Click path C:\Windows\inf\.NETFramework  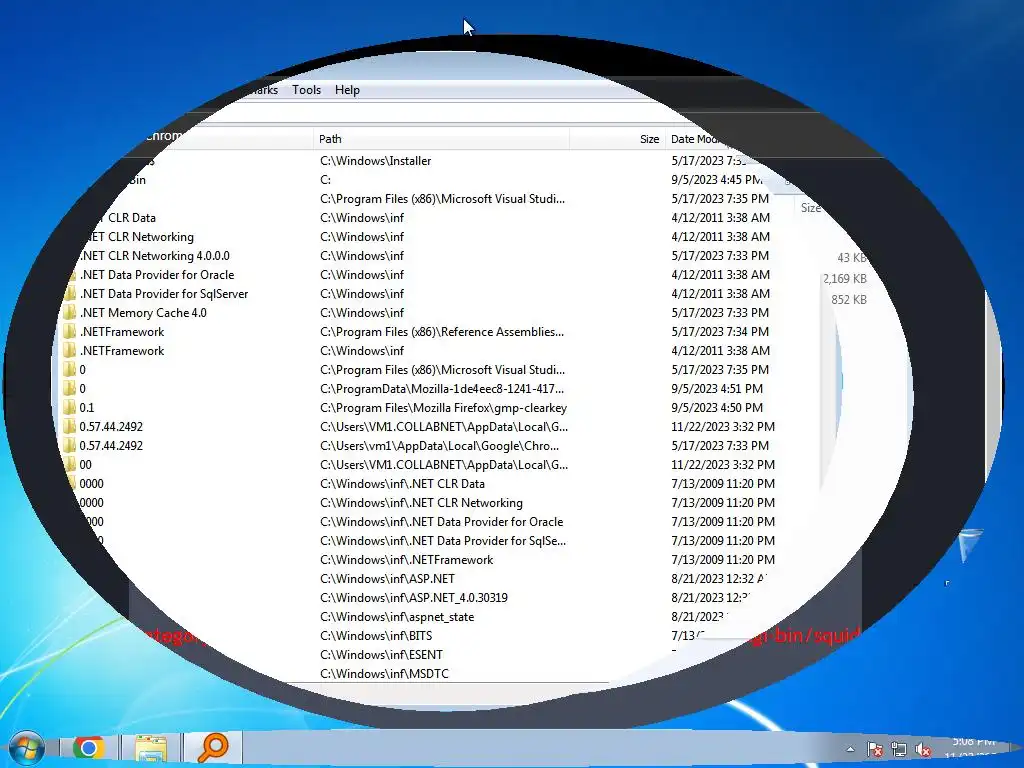(x=406, y=559)
